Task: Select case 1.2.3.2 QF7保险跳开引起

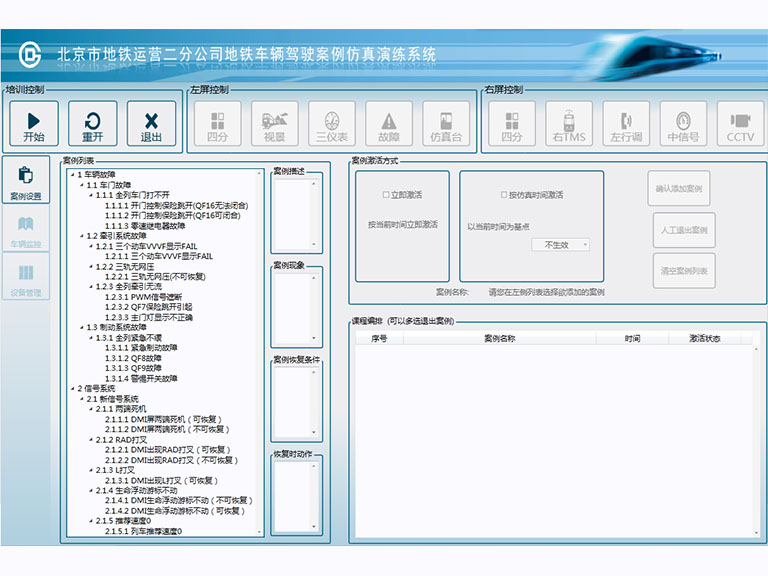Action: (x=148, y=307)
